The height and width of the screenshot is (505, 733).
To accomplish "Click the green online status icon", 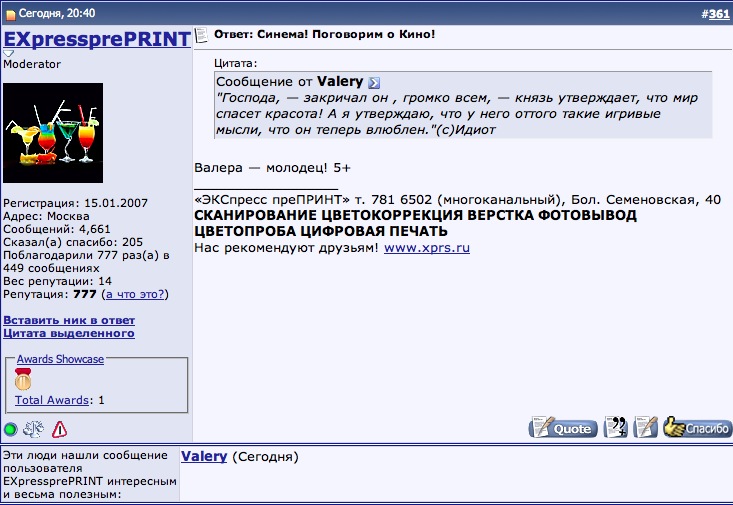I will pos(10,430).
